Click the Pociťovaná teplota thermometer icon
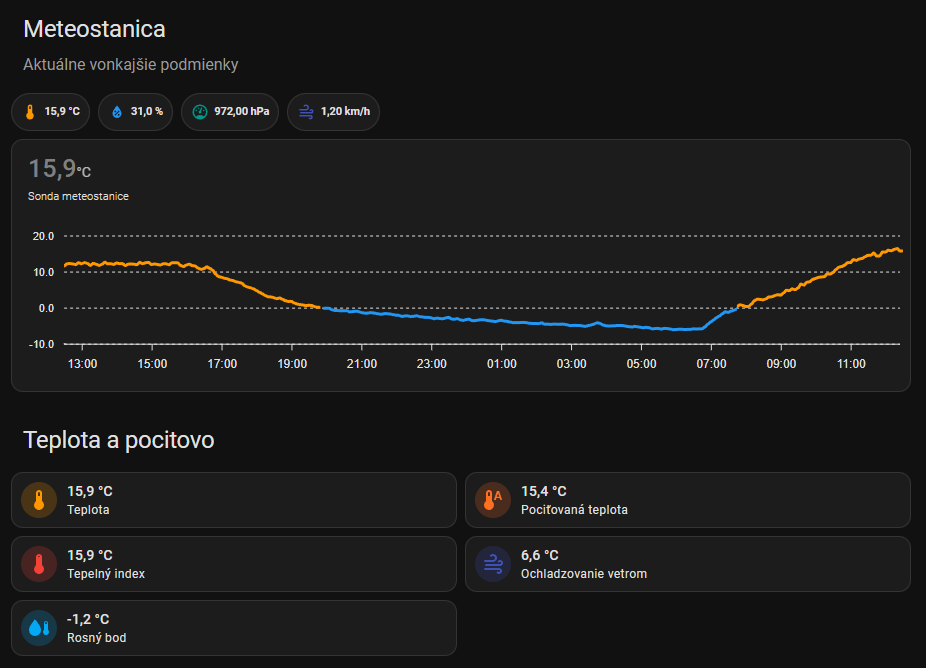 tap(493, 500)
